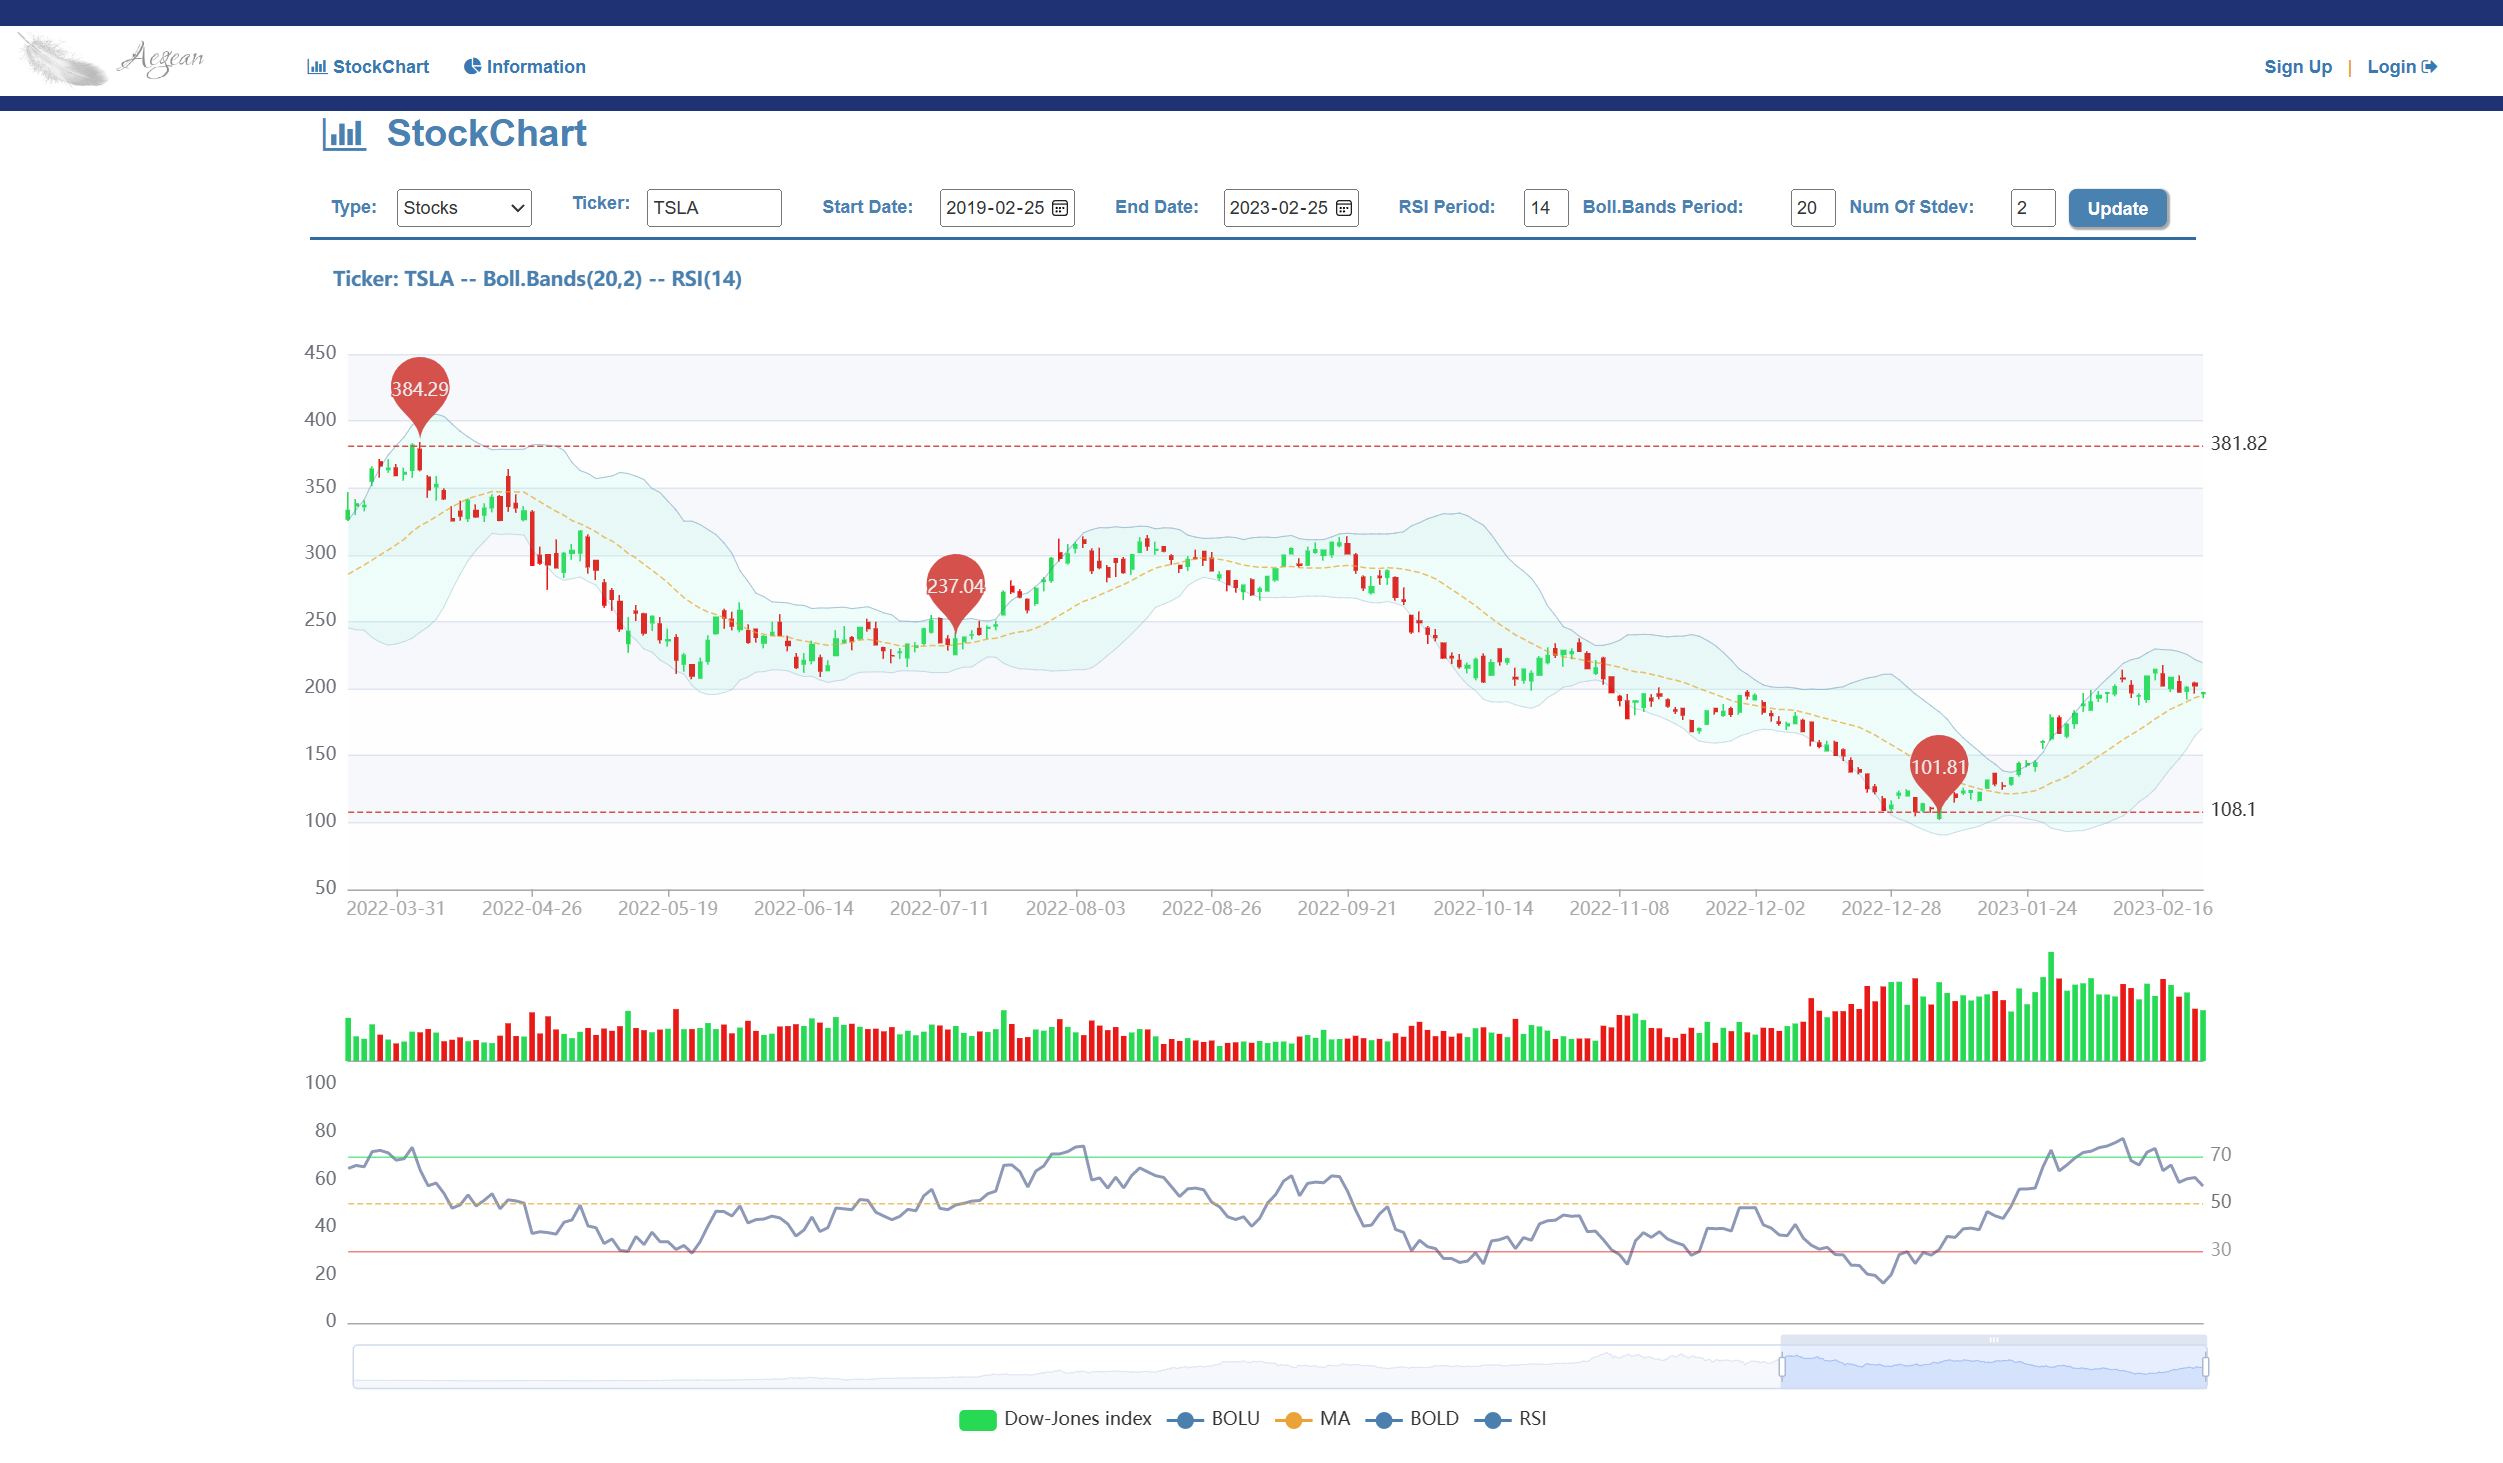Click the Ticker input field showing TSLA
The image size is (2503, 1463).
[712, 207]
